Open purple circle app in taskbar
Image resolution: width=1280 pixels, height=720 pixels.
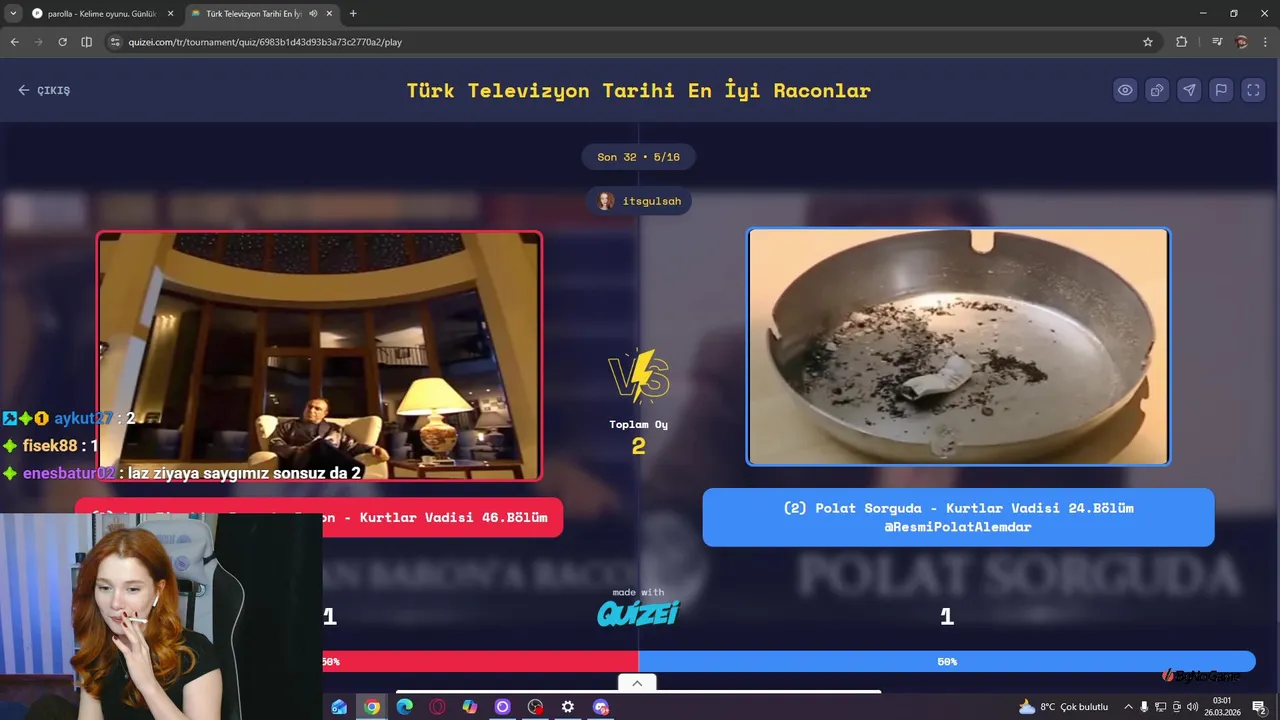(502, 707)
